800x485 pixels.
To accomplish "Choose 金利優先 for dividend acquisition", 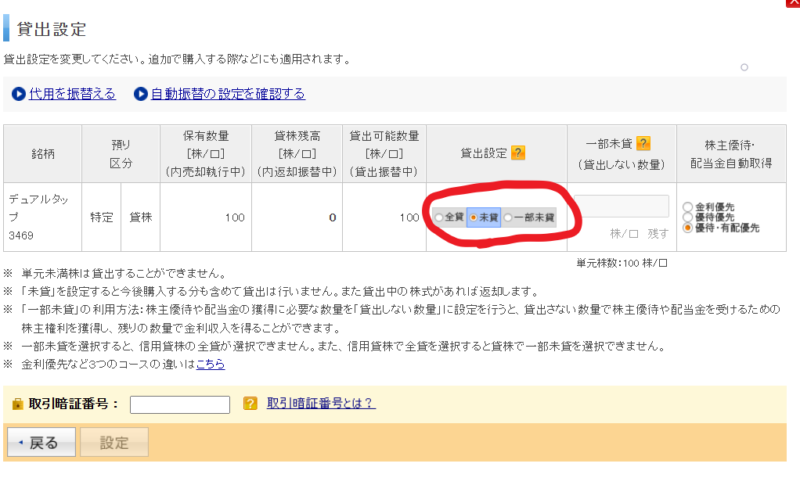I will pos(686,207).
